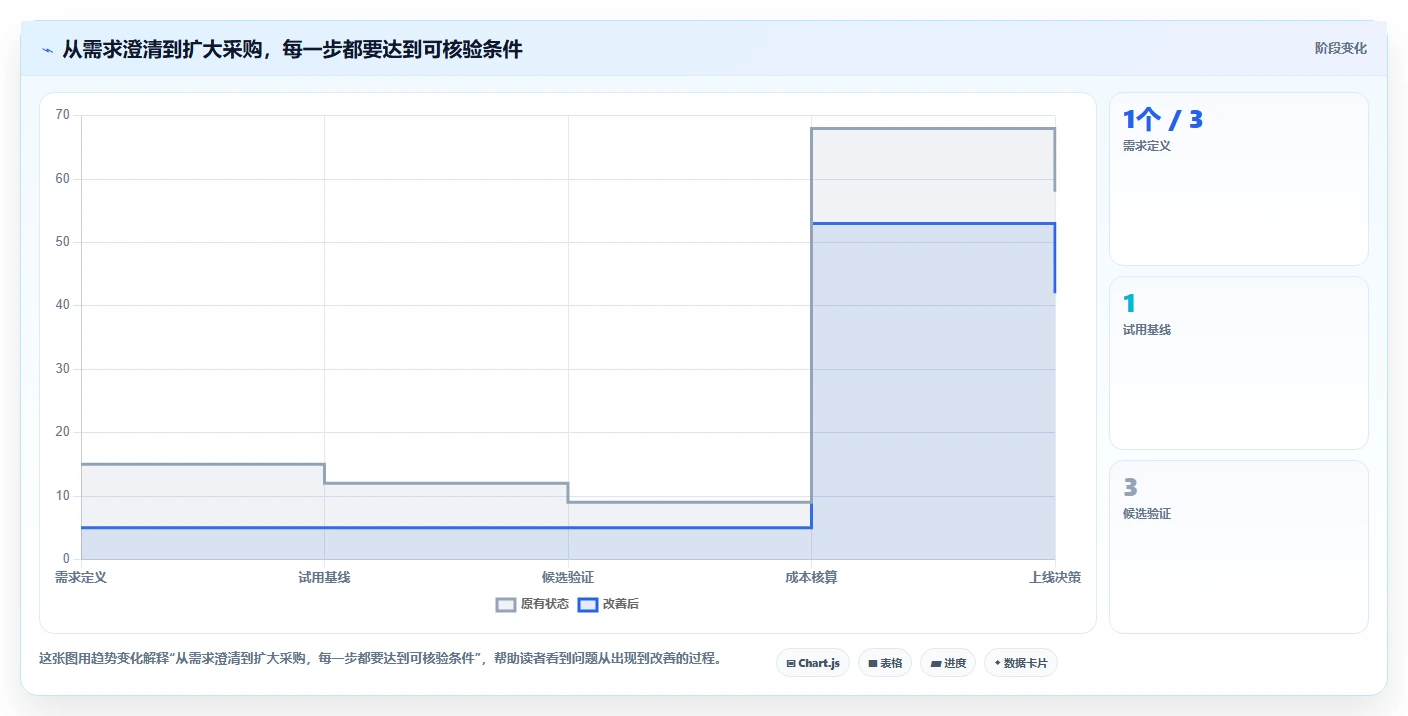Toggle the 原有状态 legend entry
The image size is (1408, 716).
(x=532, y=604)
